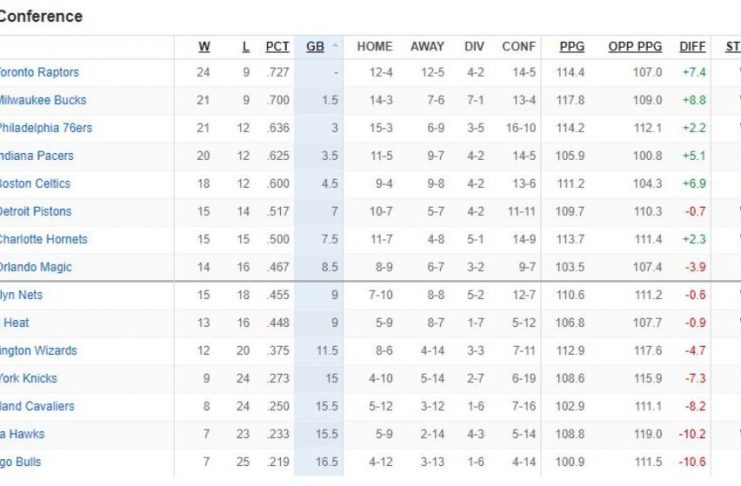Viewport: 741px width, 486px height.
Task: Click the DIV column header
Action: pyautogui.click(x=474, y=46)
